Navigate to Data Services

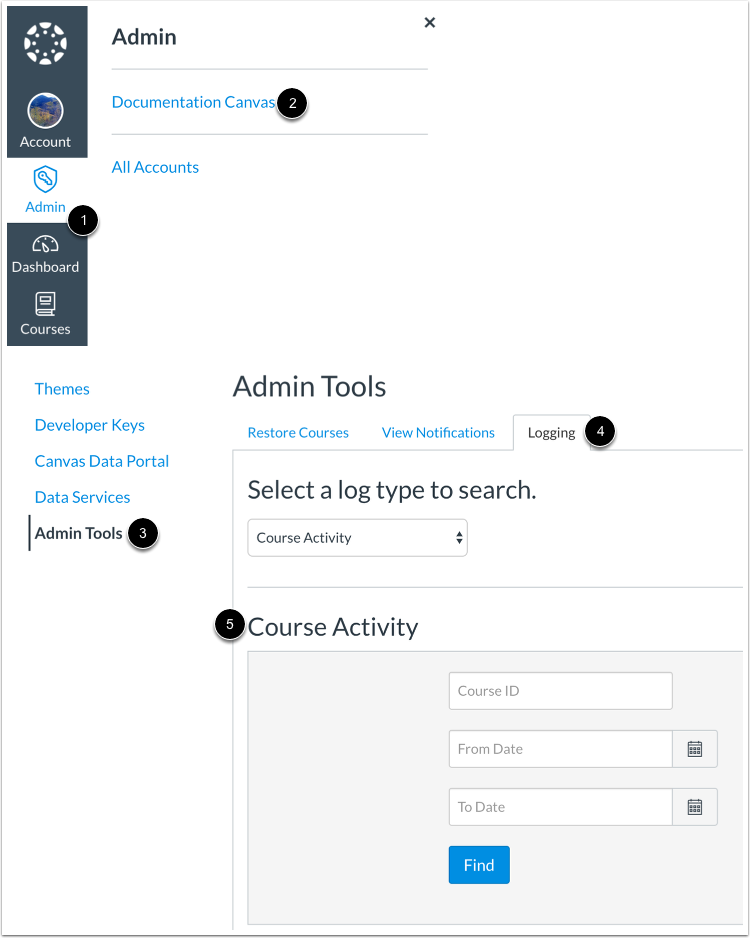83,497
